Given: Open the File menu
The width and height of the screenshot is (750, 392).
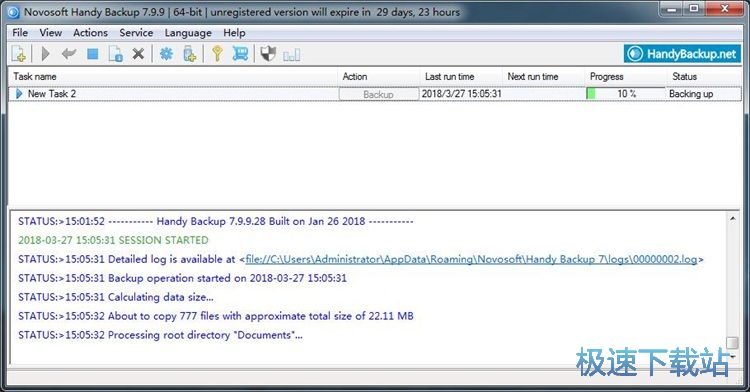Looking at the screenshot, I should click(20, 33).
